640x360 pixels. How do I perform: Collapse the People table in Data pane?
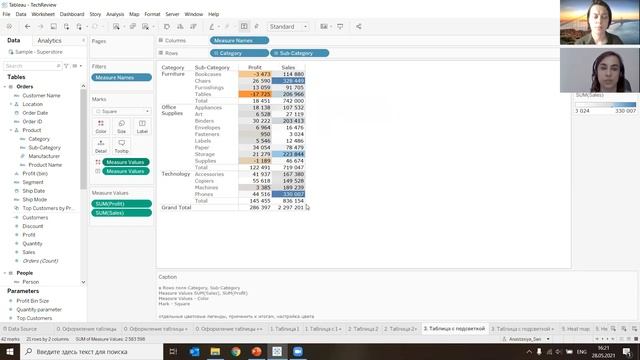(x=5, y=273)
